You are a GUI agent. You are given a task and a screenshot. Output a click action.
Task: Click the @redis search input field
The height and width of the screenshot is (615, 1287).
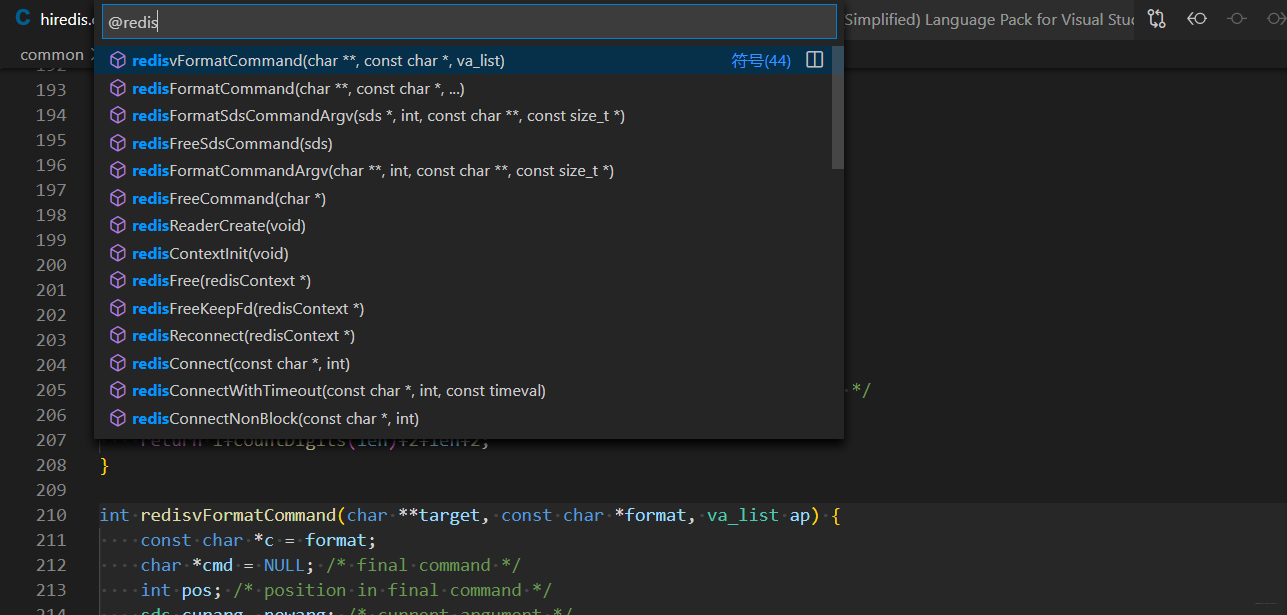(469, 22)
